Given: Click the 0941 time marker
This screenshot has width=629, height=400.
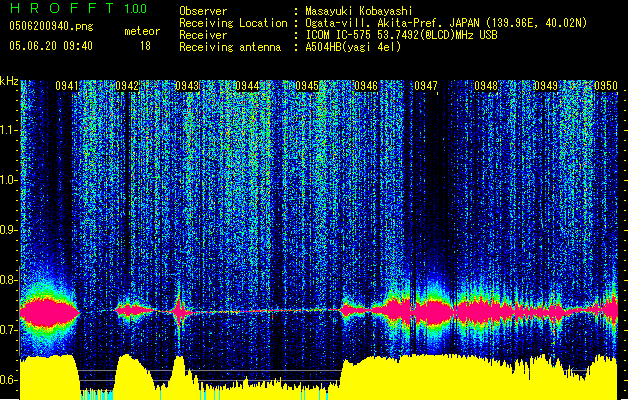Looking at the screenshot, I should [67, 86].
